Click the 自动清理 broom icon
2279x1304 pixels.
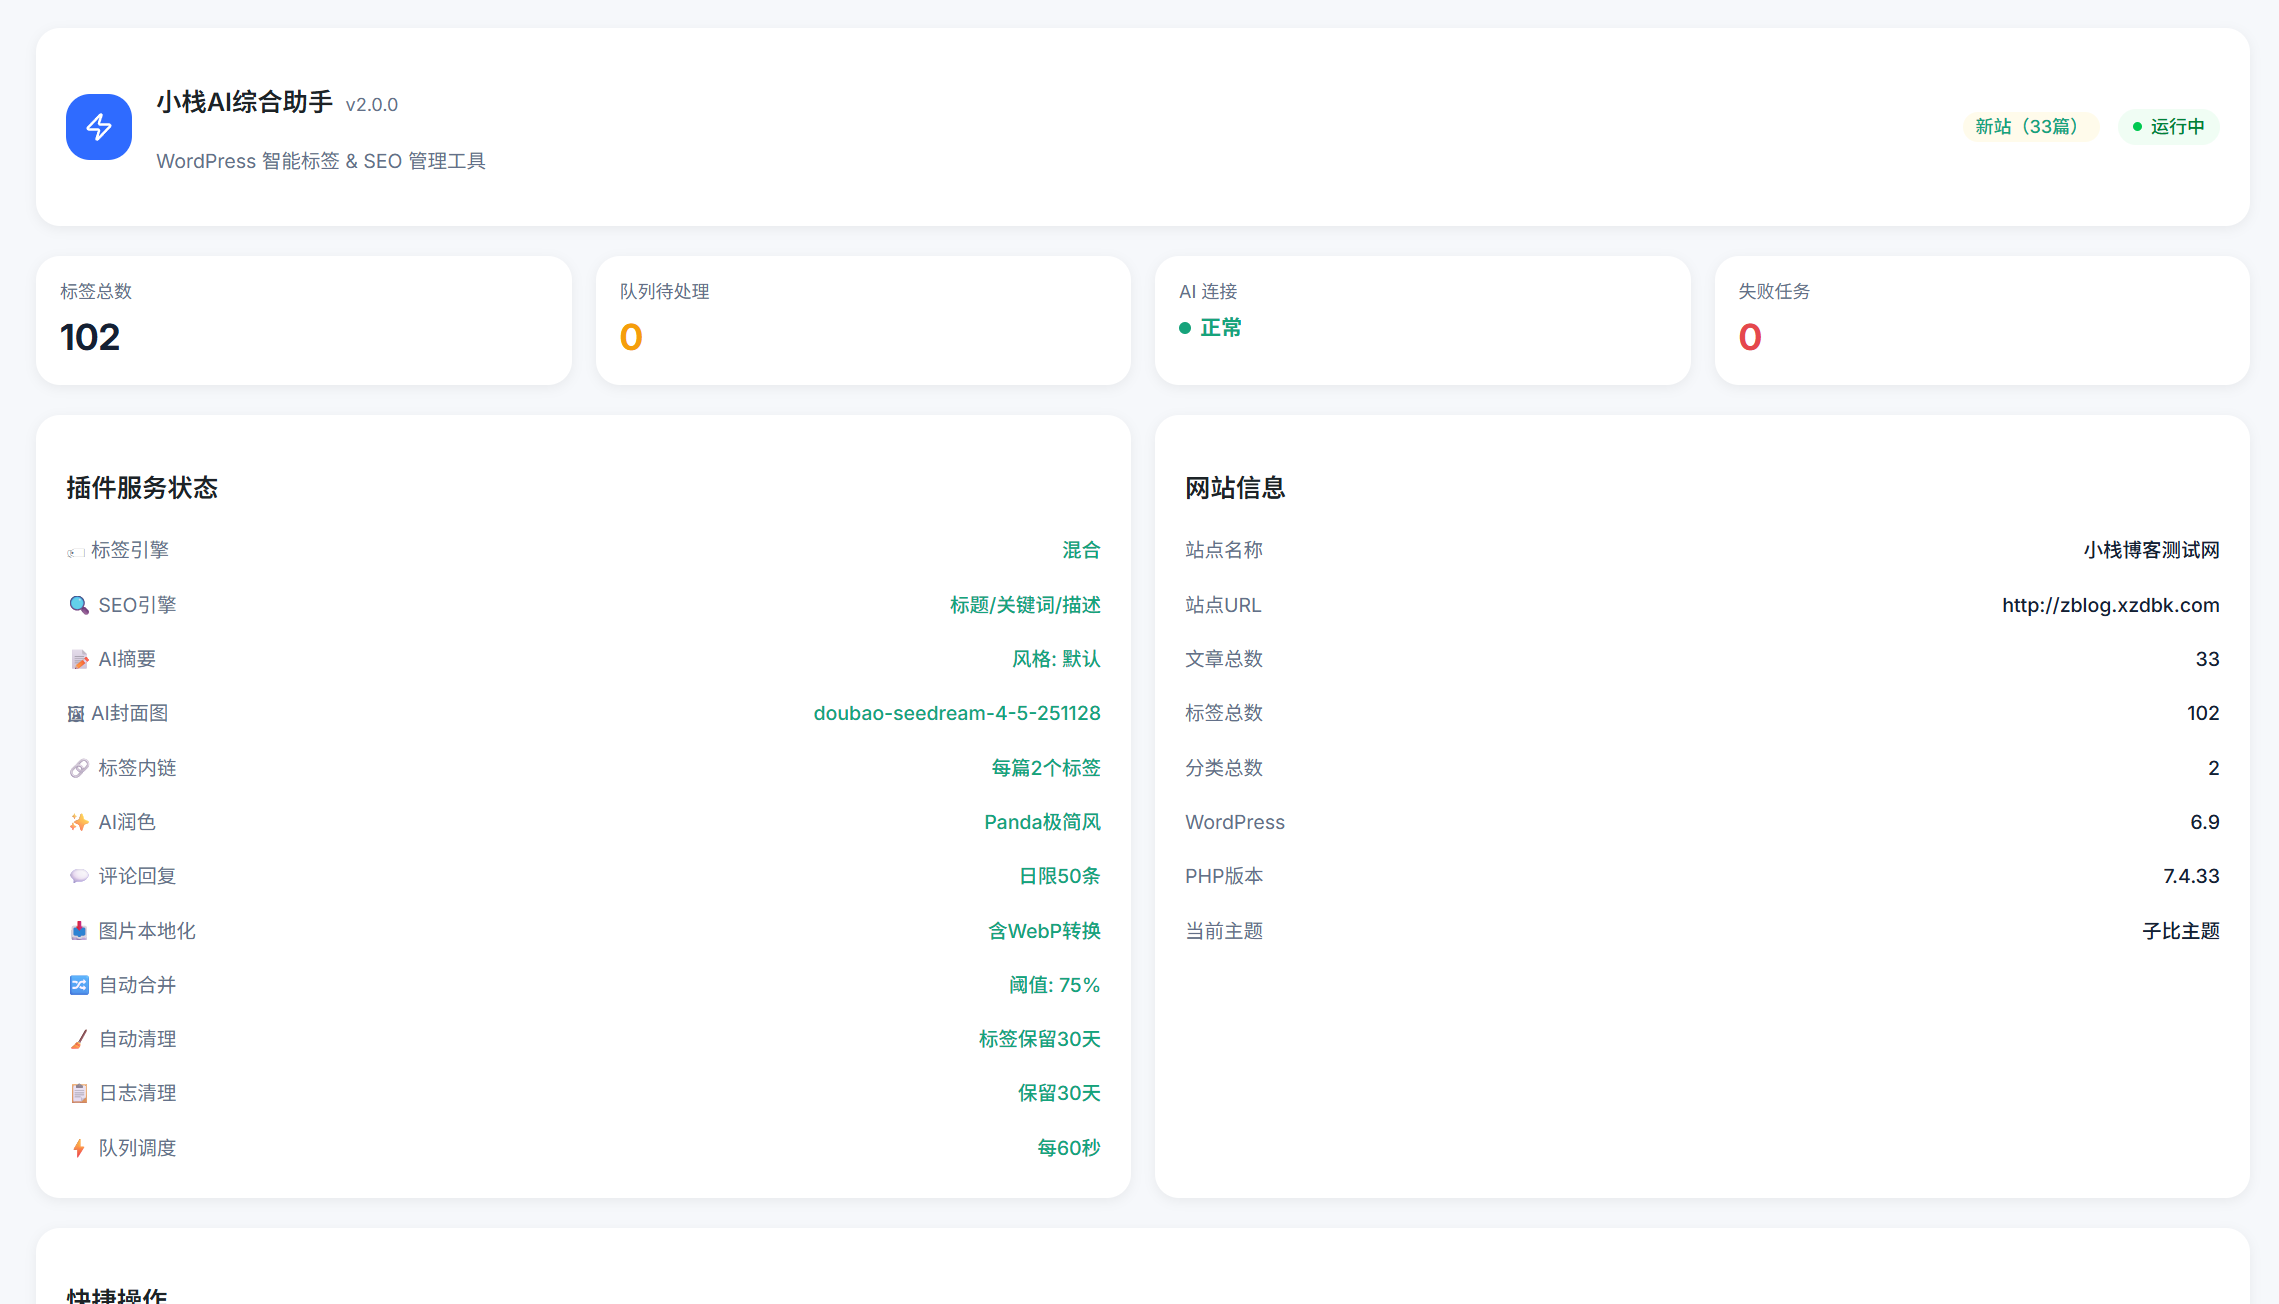[x=79, y=1039]
